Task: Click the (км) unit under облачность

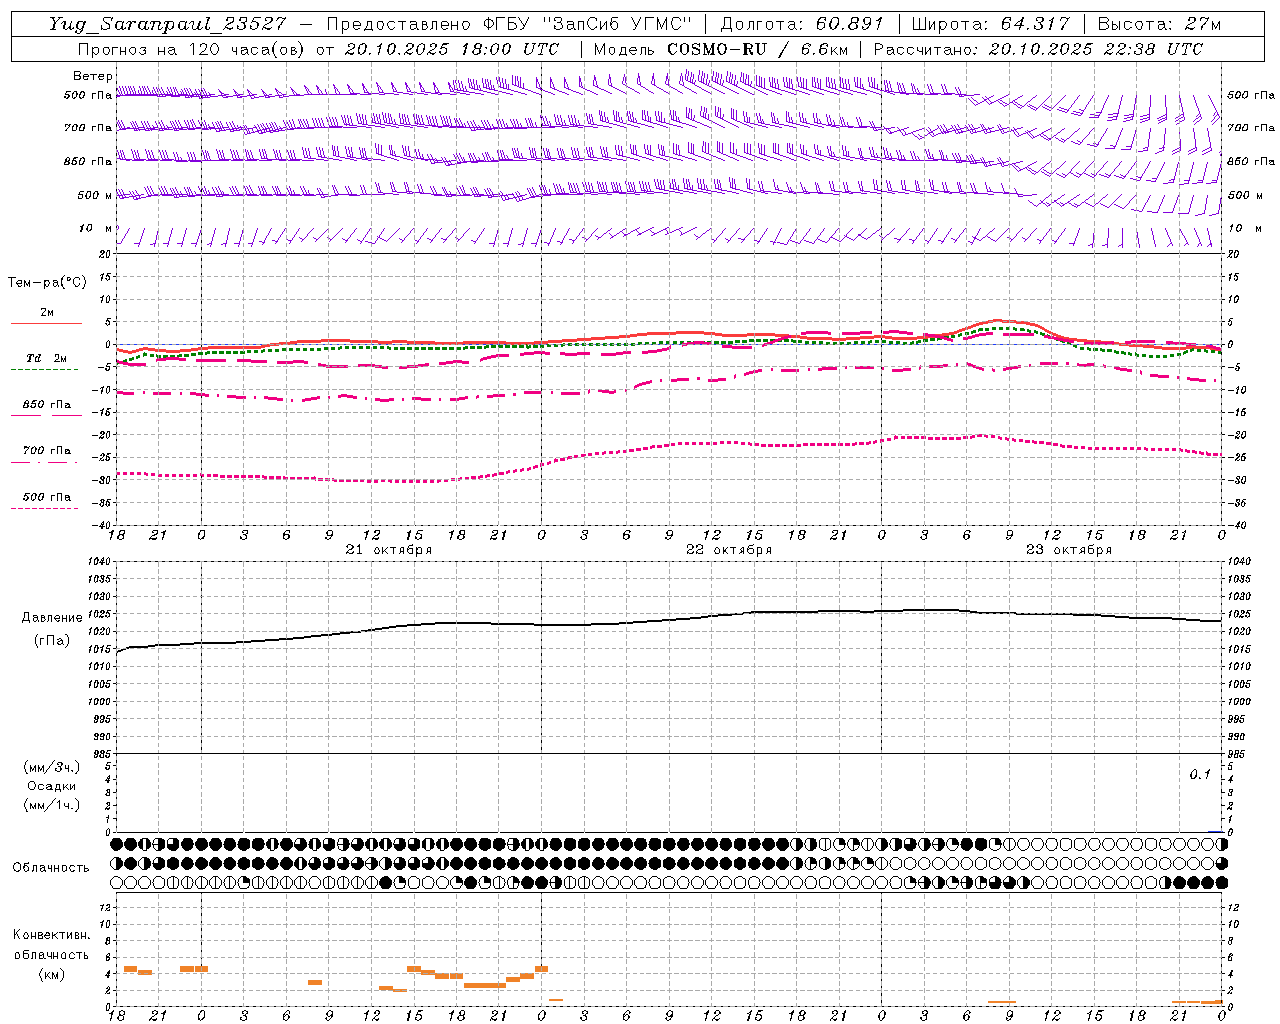Action: tap(51, 974)
